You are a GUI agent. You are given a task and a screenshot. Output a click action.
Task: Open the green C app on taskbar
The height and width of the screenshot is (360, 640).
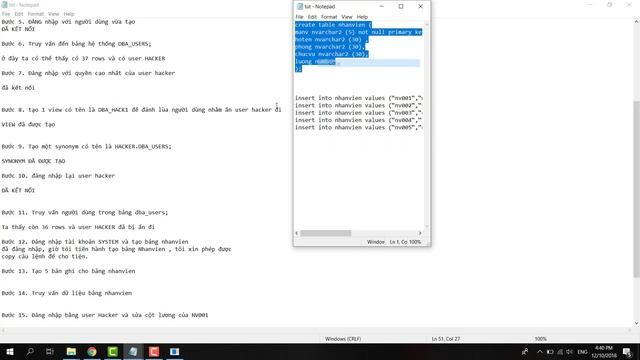point(113,351)
